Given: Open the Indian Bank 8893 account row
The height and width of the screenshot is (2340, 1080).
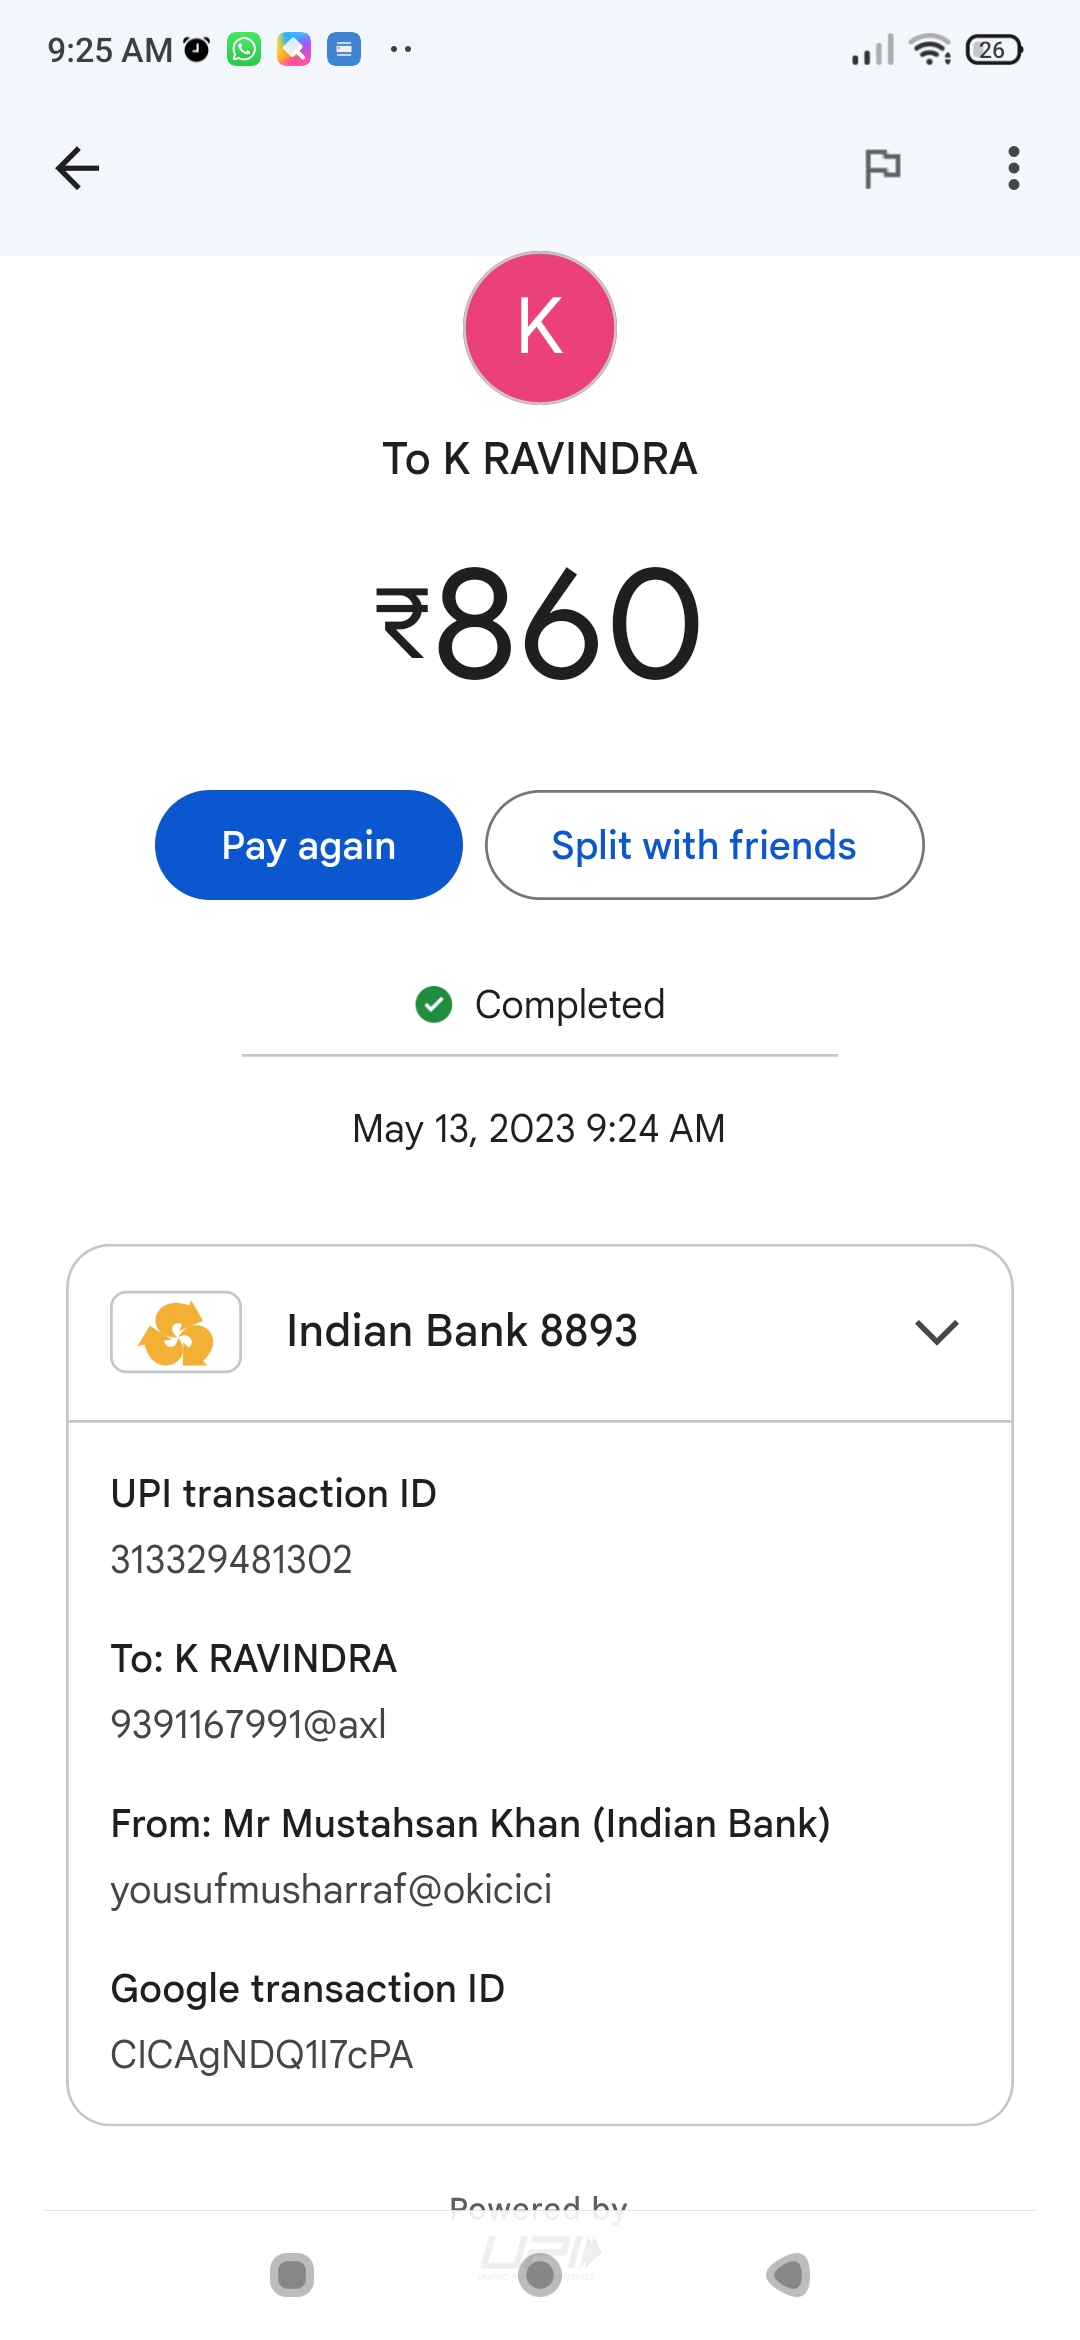Looking at the screenshot, I should click(x=462, y=1332).
